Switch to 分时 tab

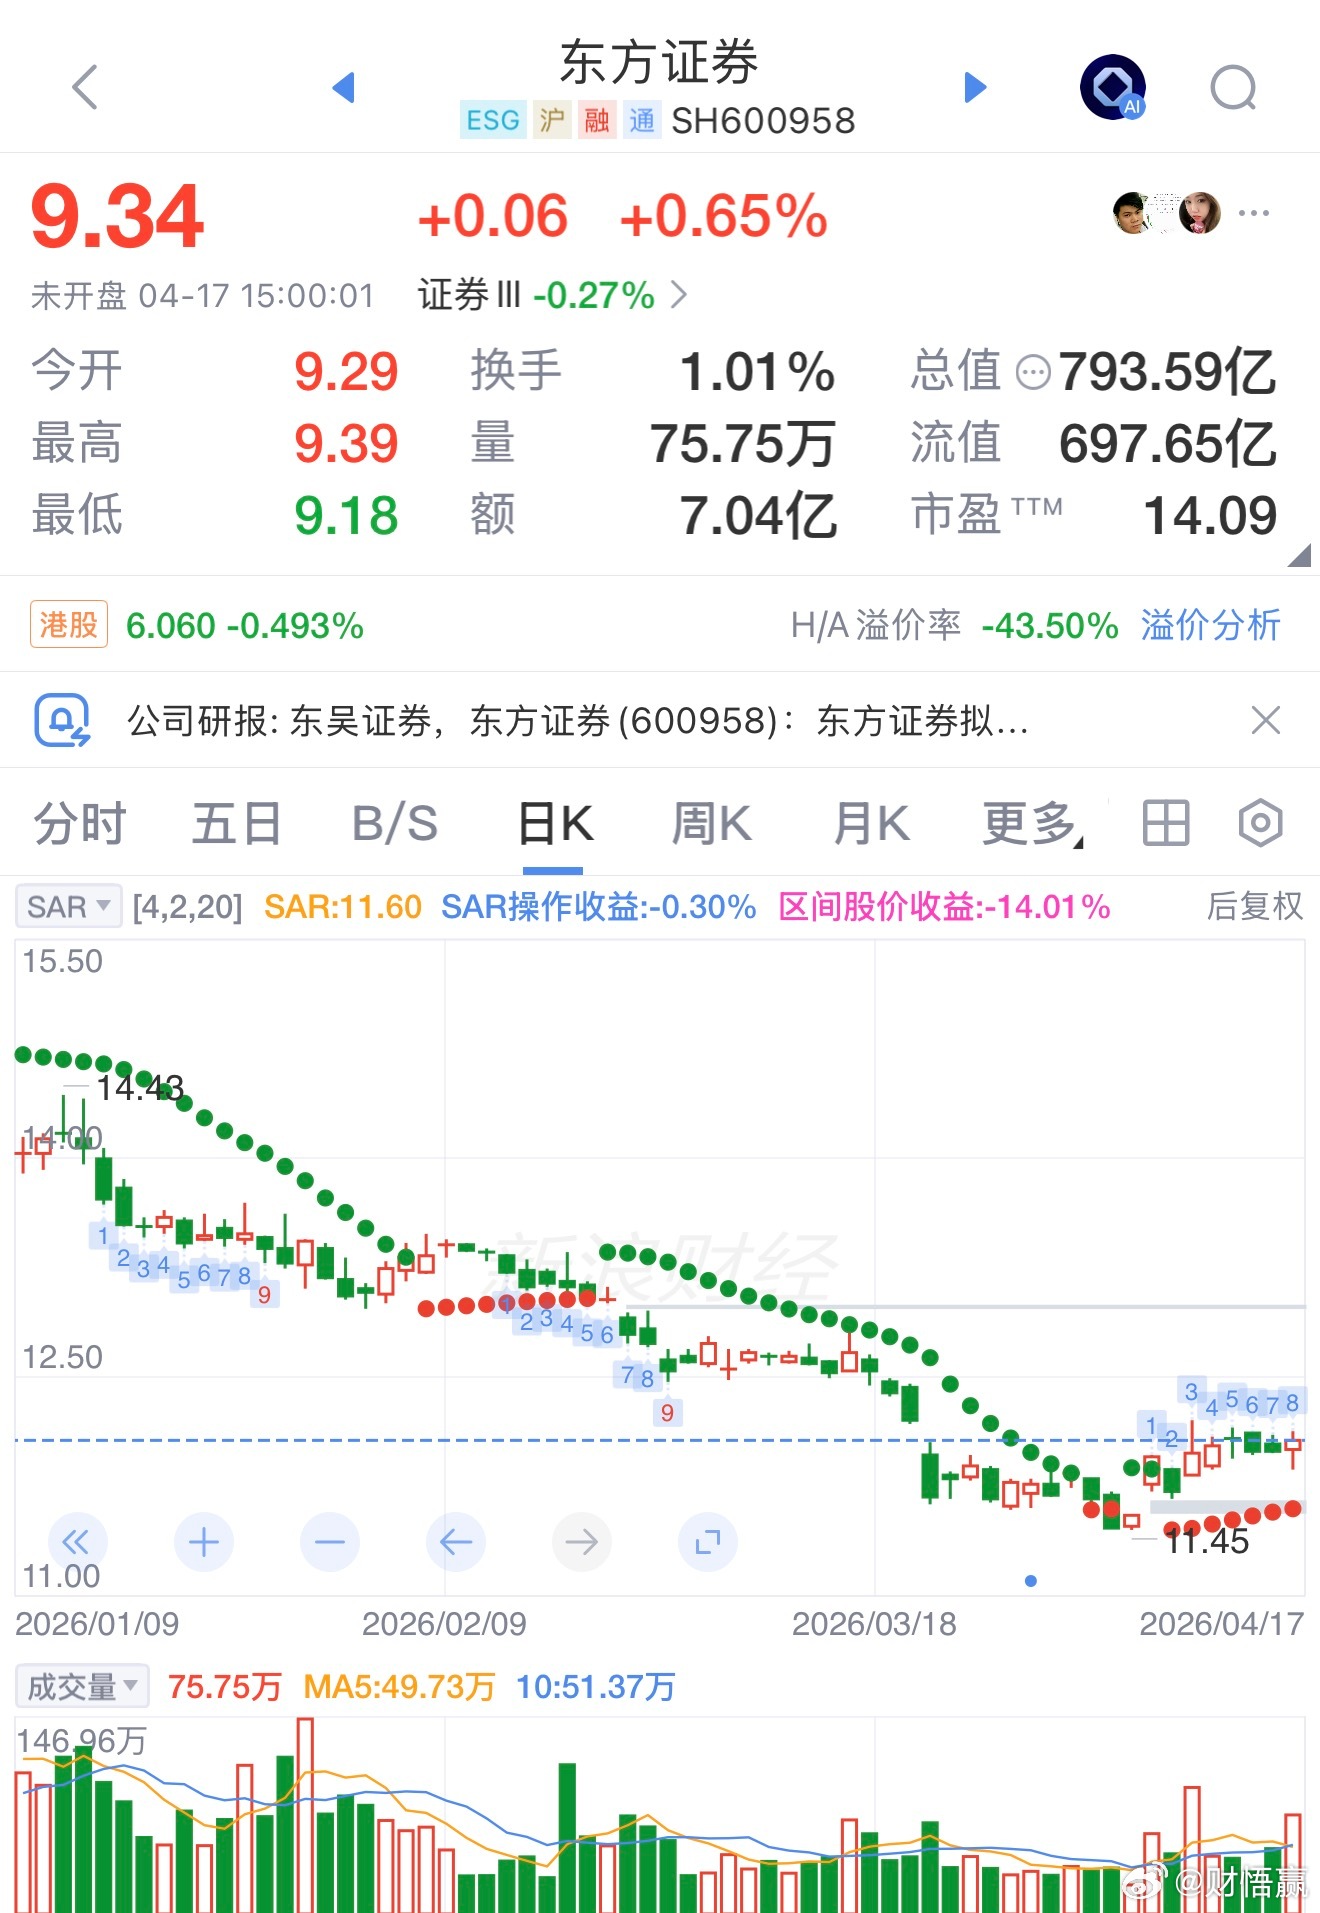point(80,824)
